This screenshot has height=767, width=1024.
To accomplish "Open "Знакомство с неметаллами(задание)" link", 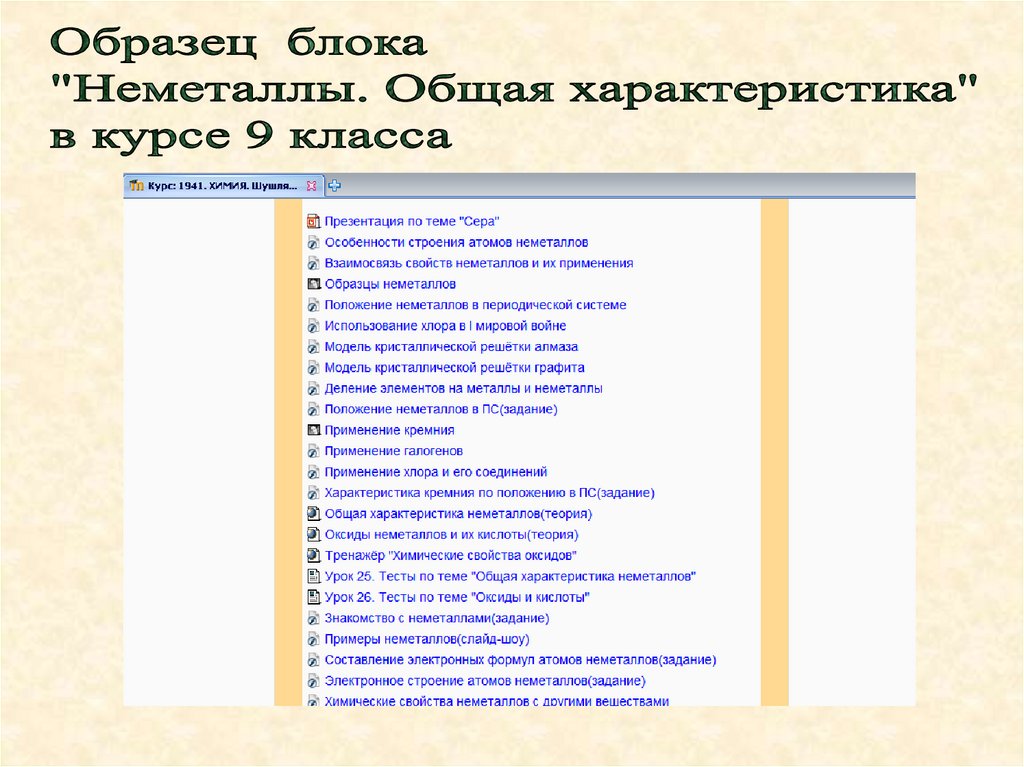I will (437, 619).
